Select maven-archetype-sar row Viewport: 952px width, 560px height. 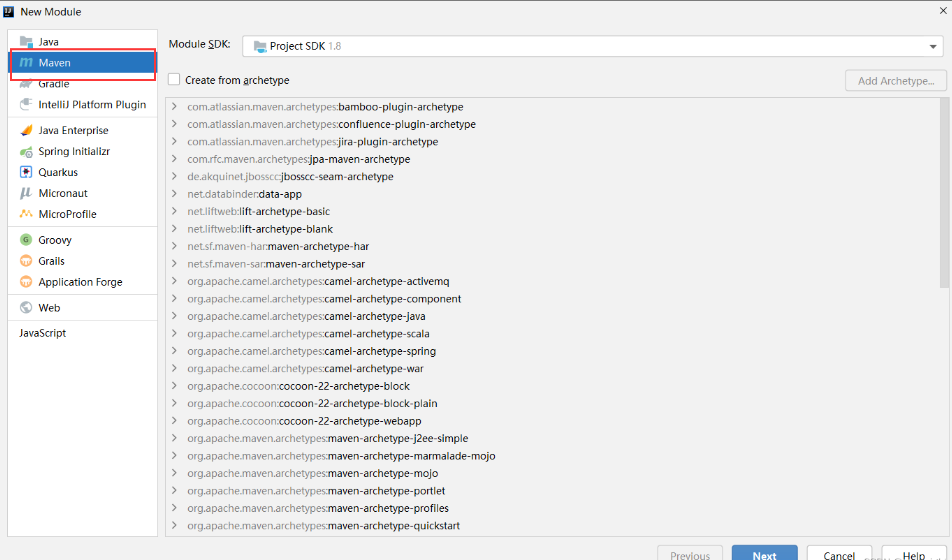pyautogui.click(x=552, y=264)
